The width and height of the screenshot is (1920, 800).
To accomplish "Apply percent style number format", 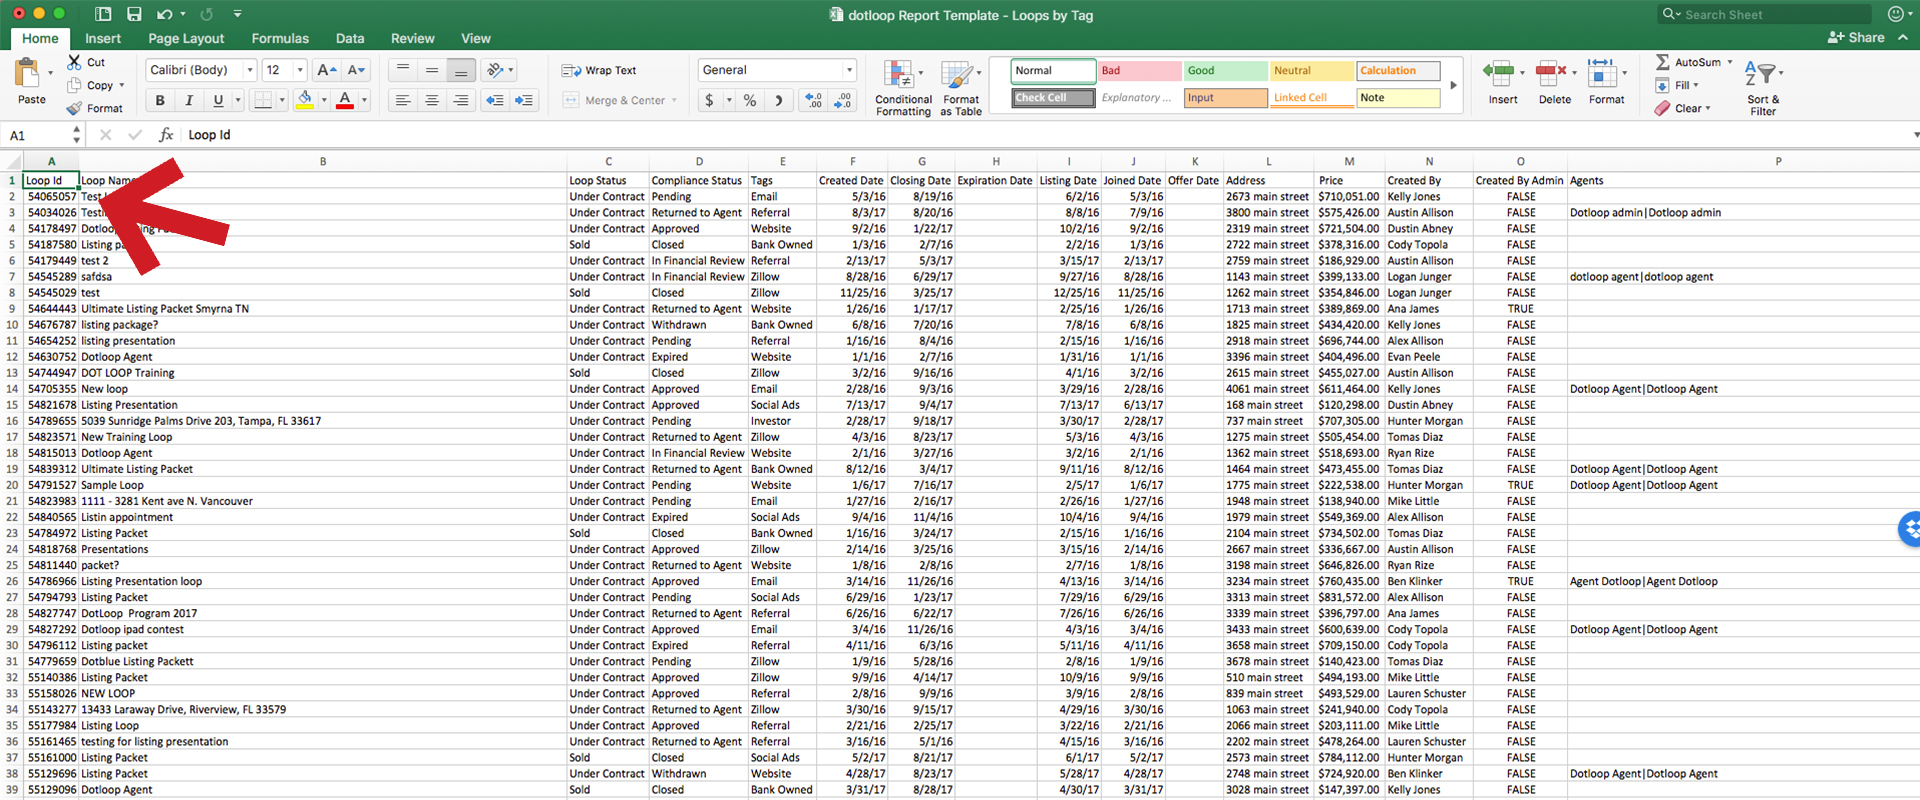I will [x=750, y=100].
